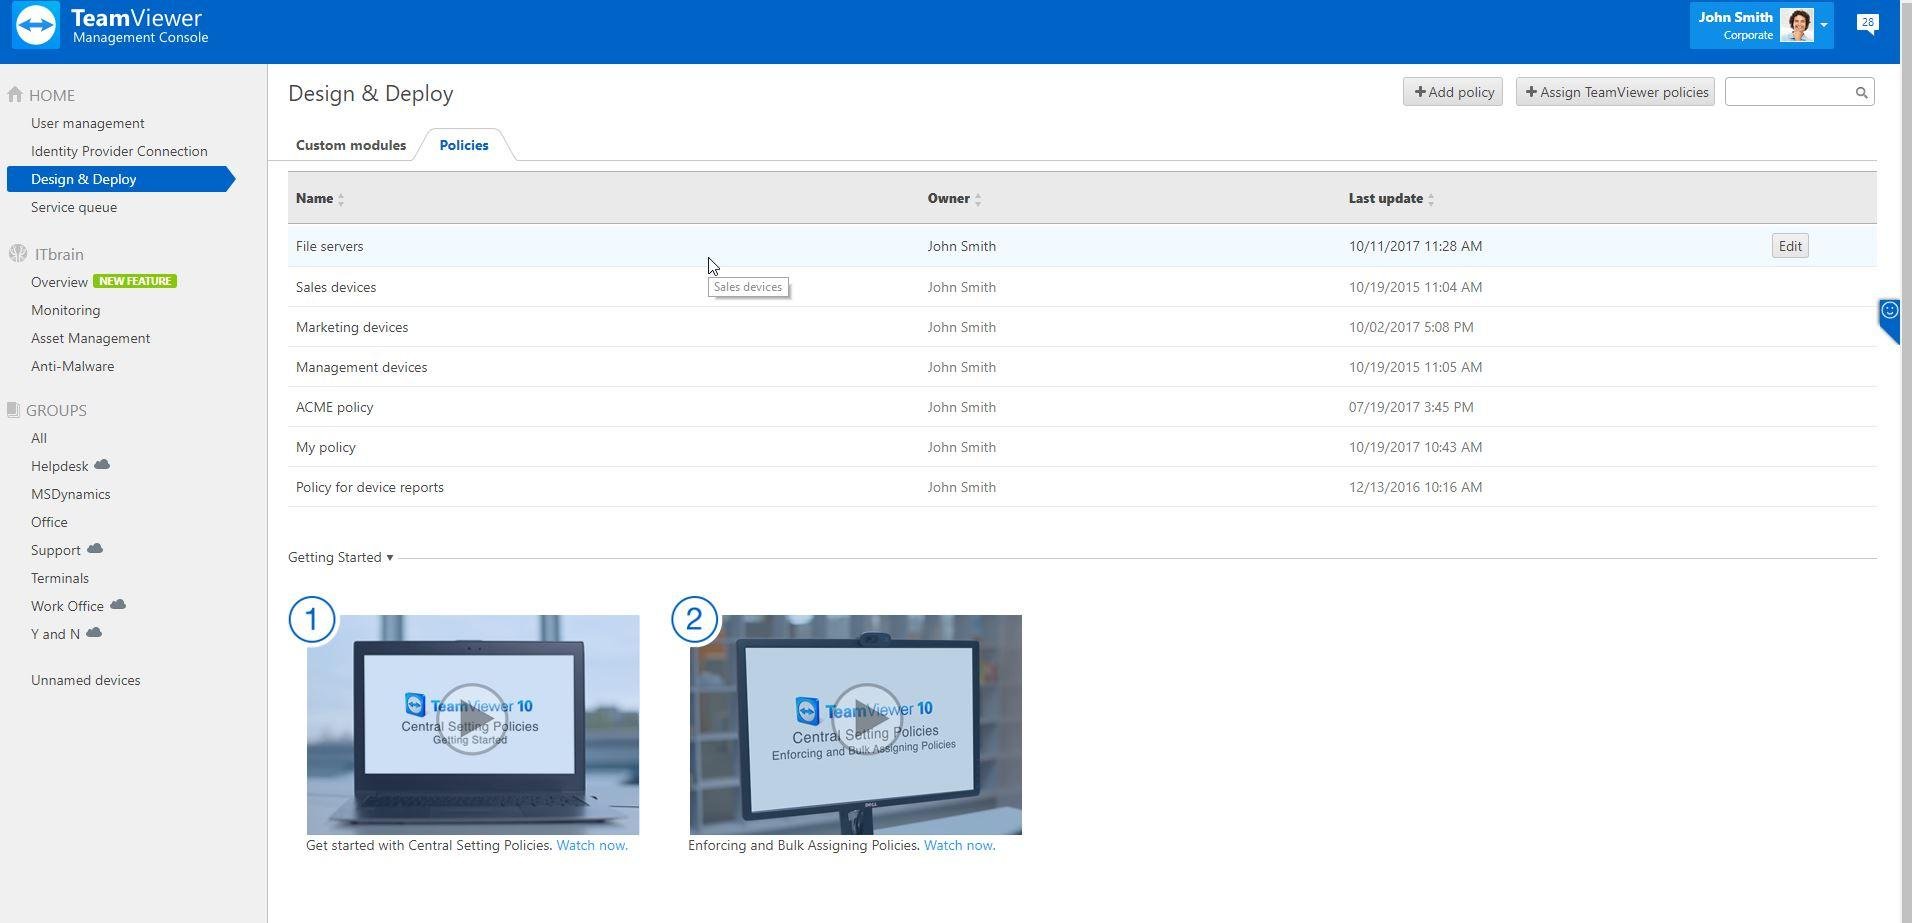Select My policy row
Viewport: 1912px width, 923px height.
[x=1082, y=447]
